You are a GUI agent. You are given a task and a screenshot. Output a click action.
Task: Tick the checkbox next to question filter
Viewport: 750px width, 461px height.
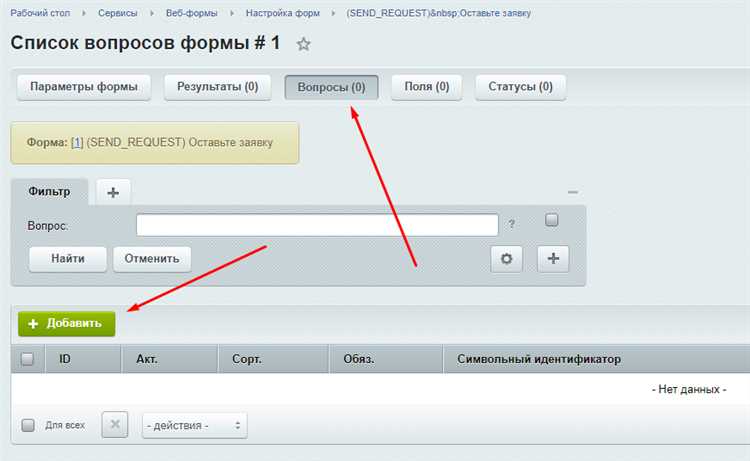(551, 220)
